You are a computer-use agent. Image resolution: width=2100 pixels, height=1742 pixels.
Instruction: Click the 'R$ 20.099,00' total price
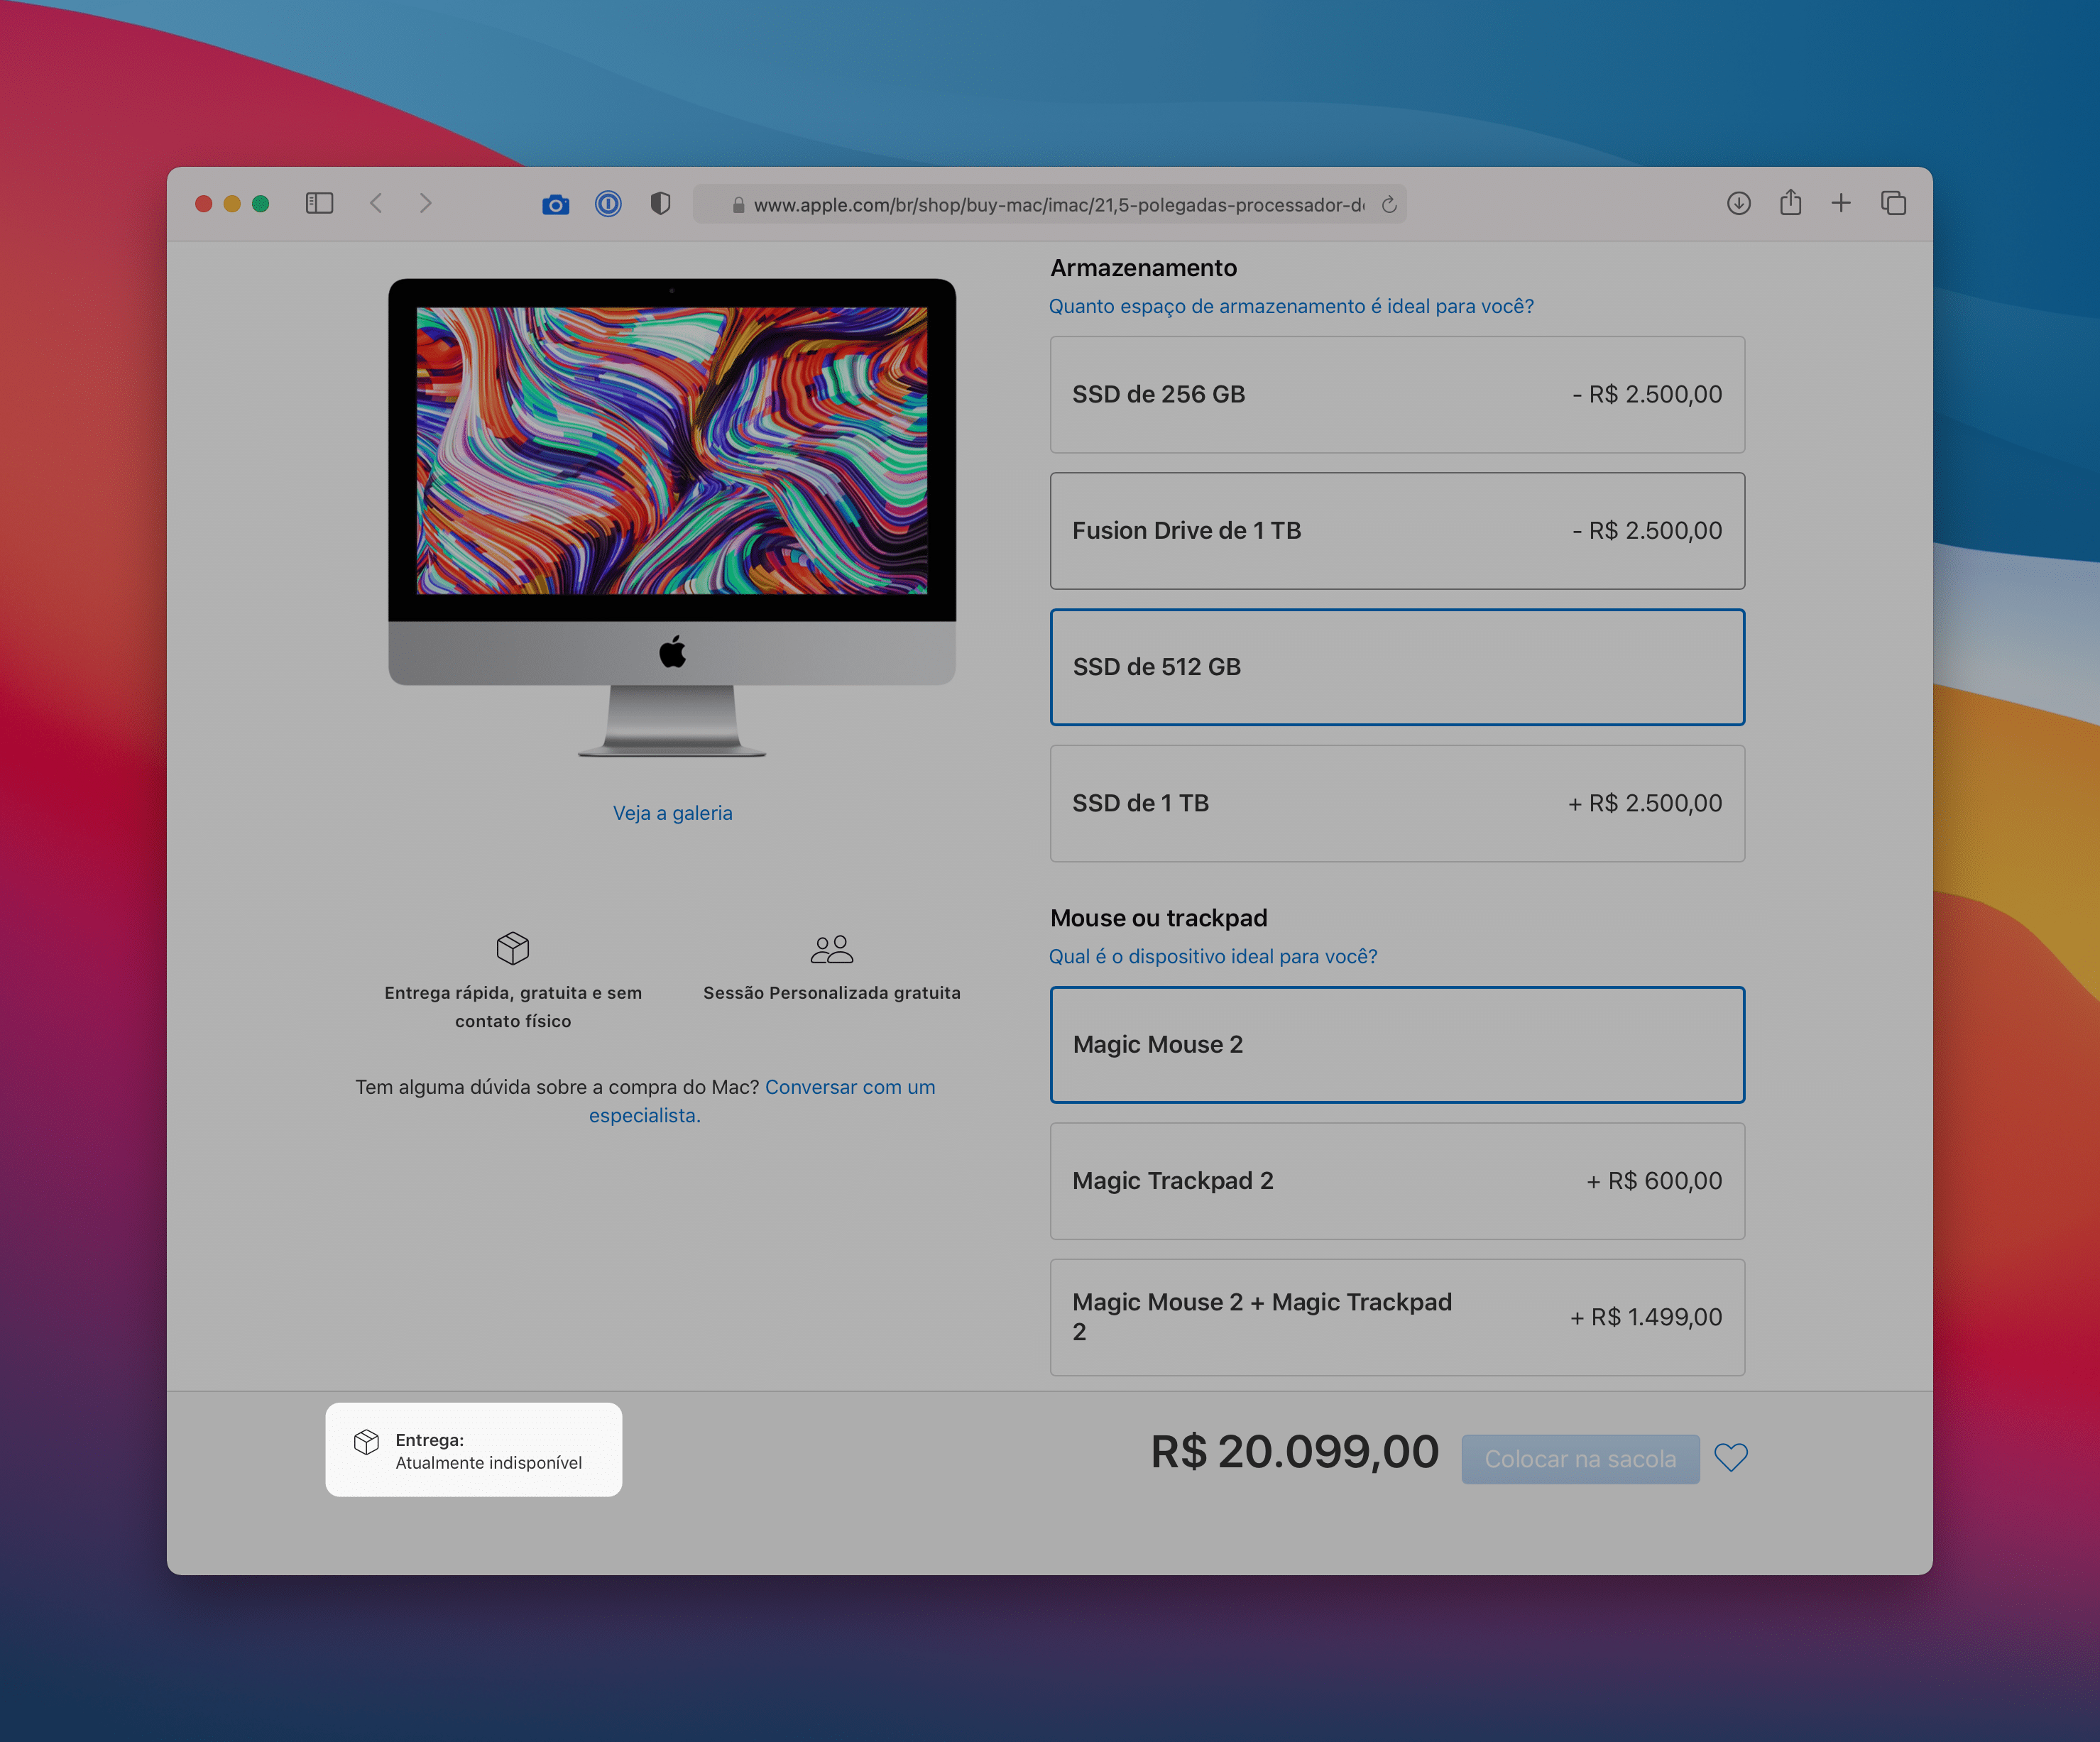pos(1295,1452)
